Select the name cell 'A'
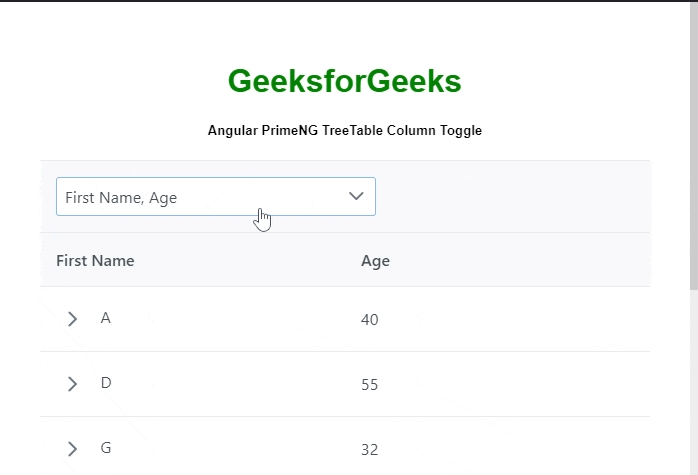This screenshot has width=698, height=475. (106, 318)
